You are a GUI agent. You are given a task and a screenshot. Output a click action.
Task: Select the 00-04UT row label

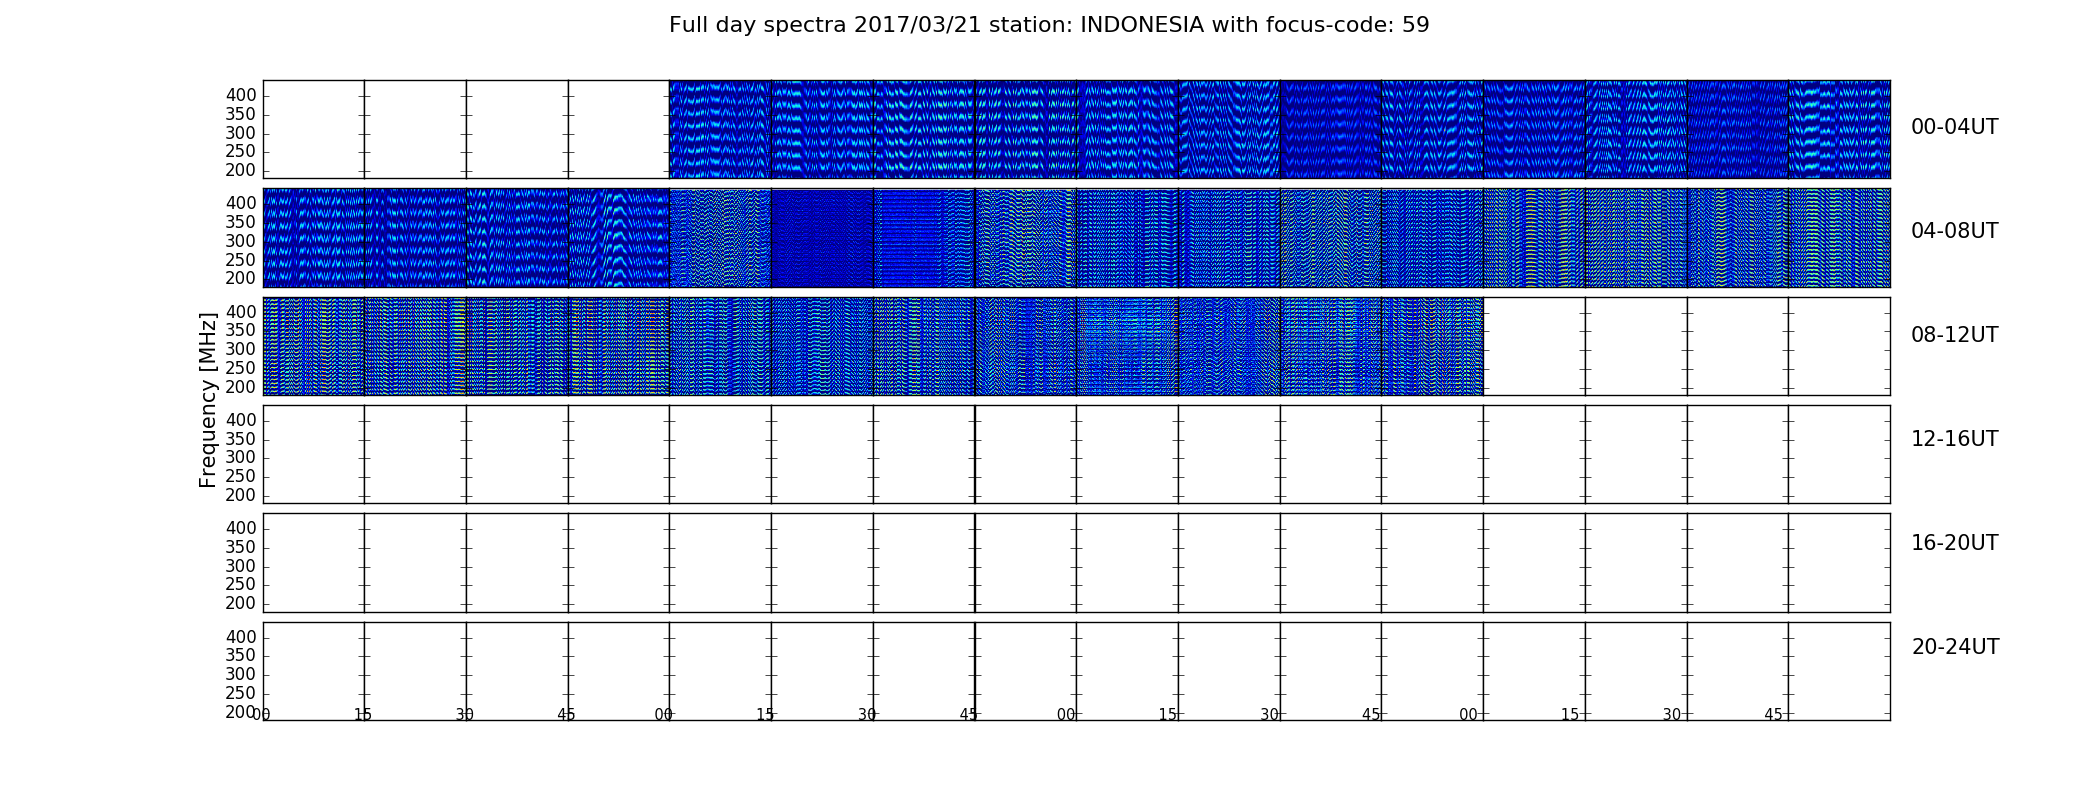[1954, 127]
